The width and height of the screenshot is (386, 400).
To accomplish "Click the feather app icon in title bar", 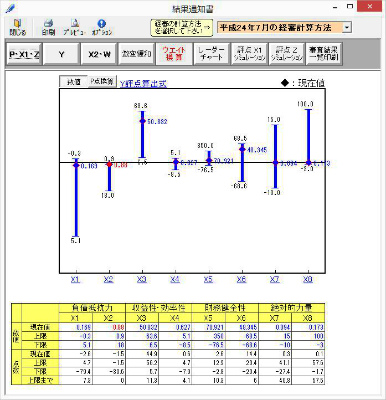I will tap(10, 8).
